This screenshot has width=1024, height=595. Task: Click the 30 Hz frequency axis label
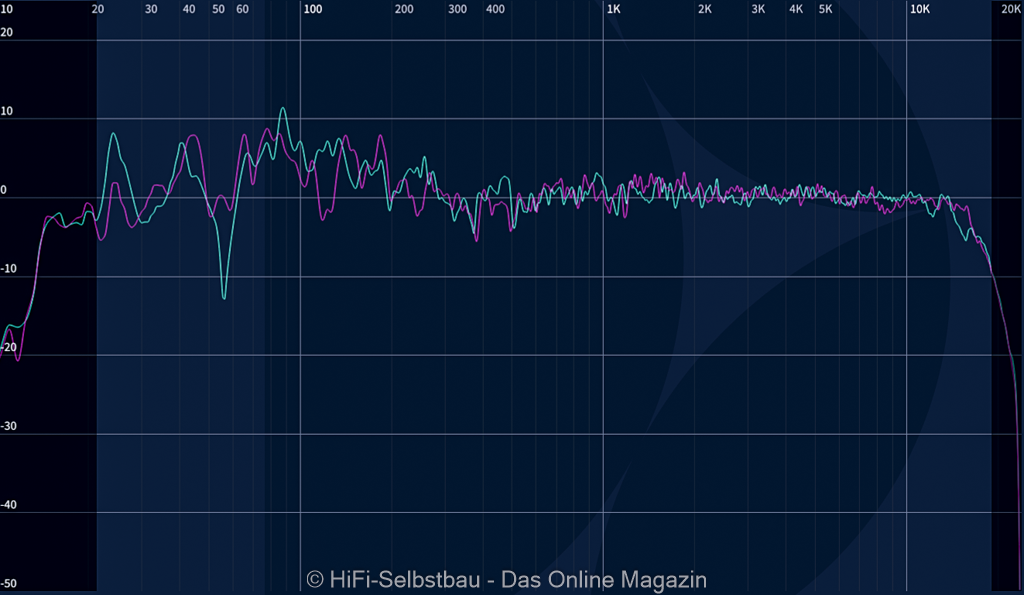pyautogui.click(x=151, y=9)
